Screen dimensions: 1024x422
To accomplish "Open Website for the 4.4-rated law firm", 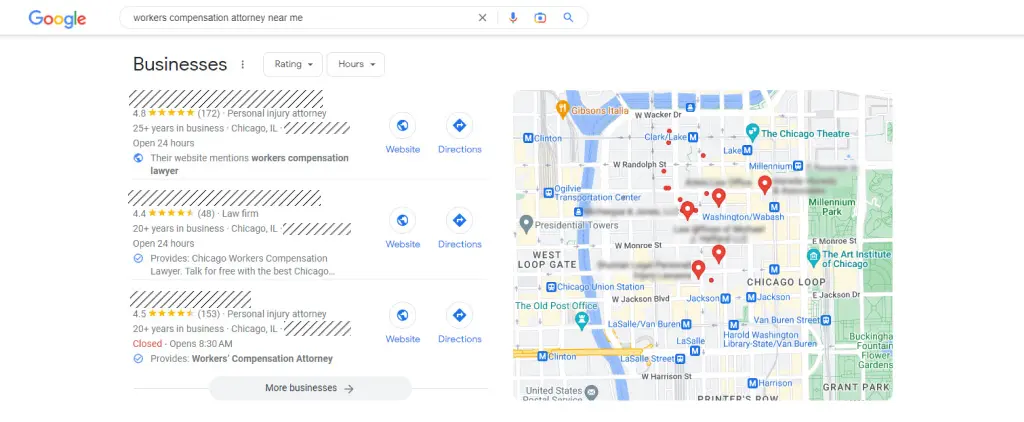I will coord(402,229).
